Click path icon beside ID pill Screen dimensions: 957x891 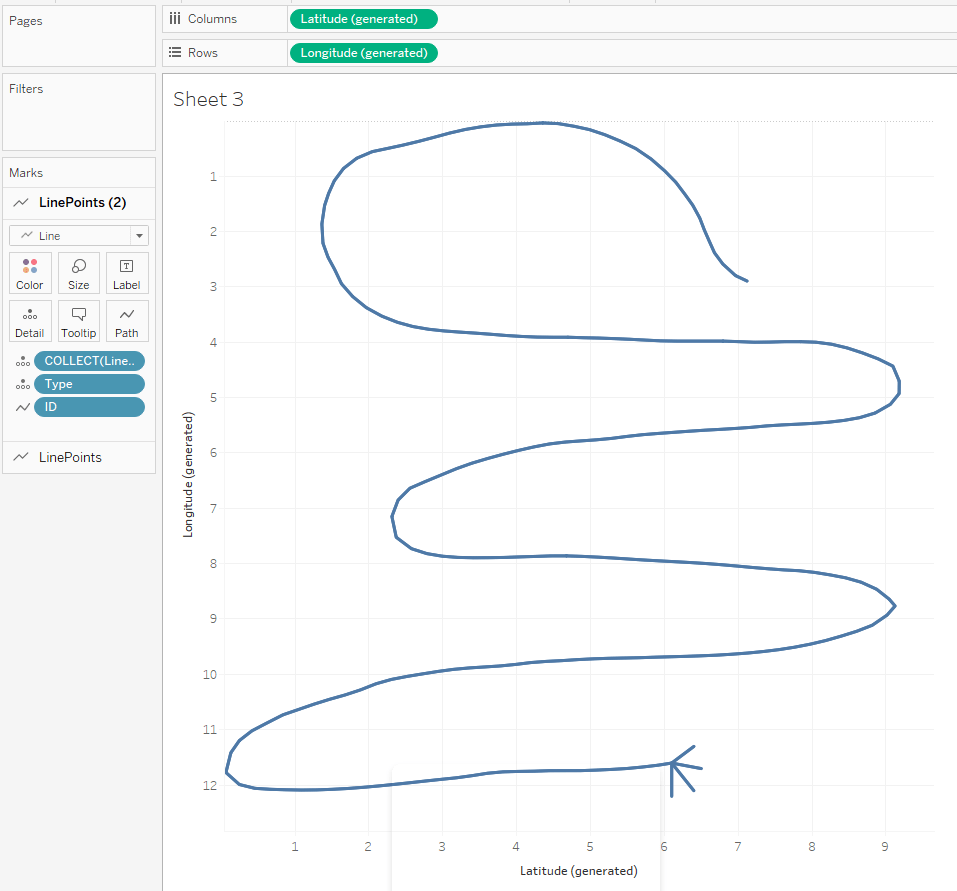click(x=22, y=407)
